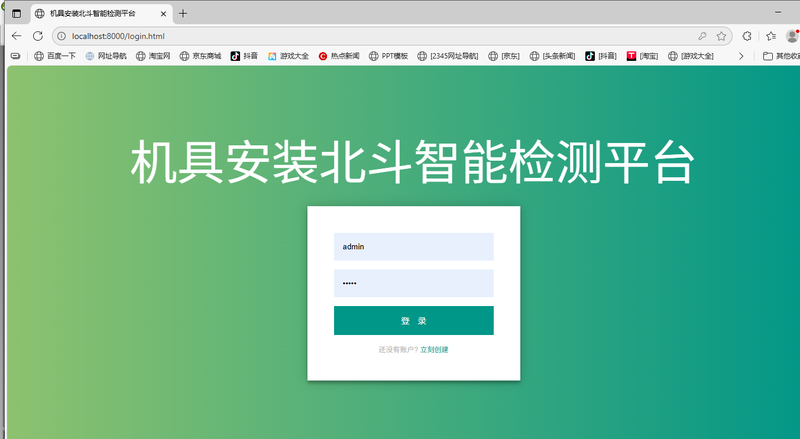Reload the login page
Image resolution: width=800 pixels, height=439 pixels.
tap(38, 36)
